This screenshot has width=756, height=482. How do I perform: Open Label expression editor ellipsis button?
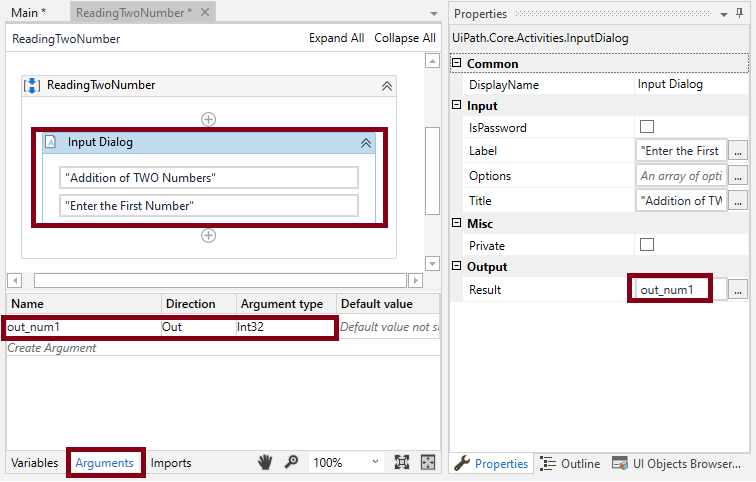tap(738, 151)
